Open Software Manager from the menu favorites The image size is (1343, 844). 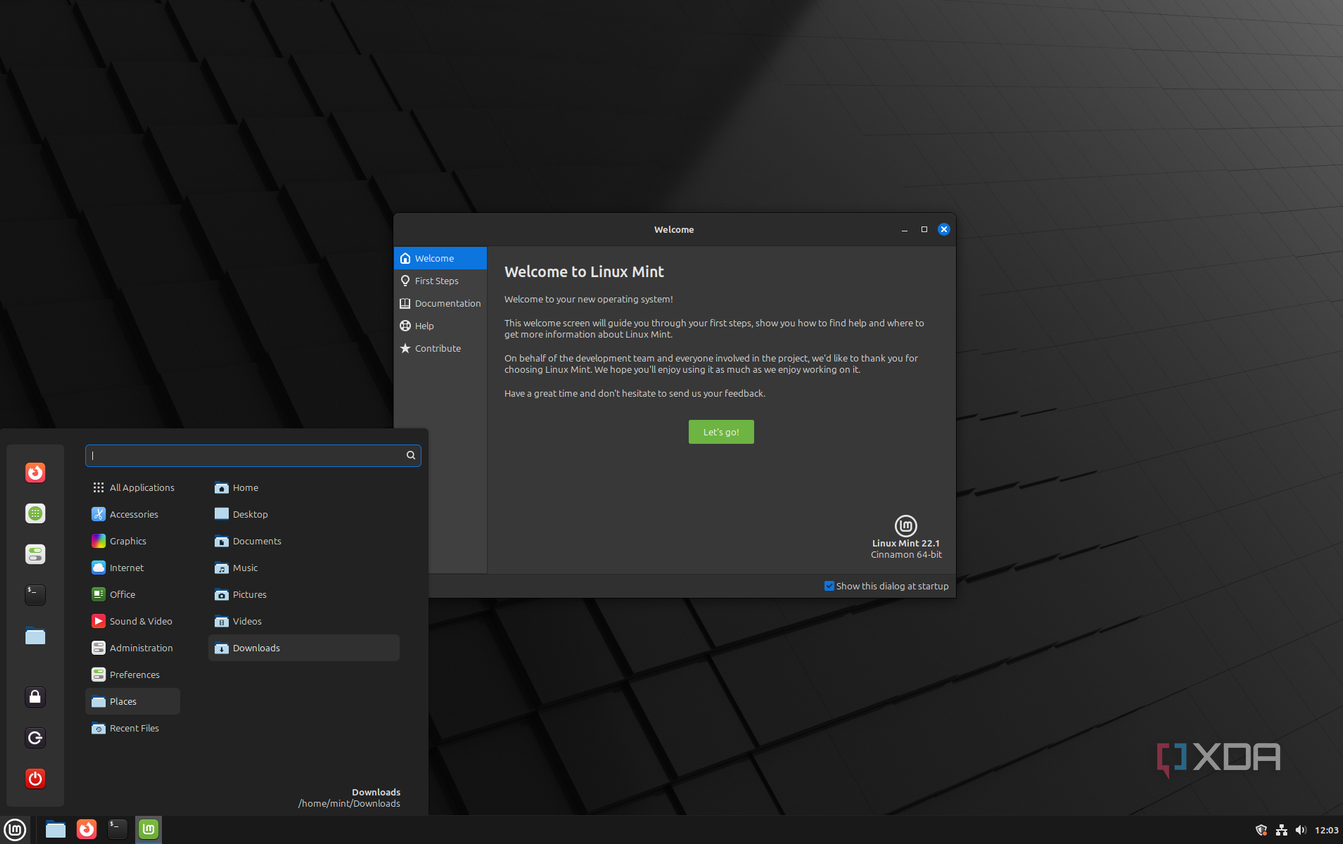[35, 513]
